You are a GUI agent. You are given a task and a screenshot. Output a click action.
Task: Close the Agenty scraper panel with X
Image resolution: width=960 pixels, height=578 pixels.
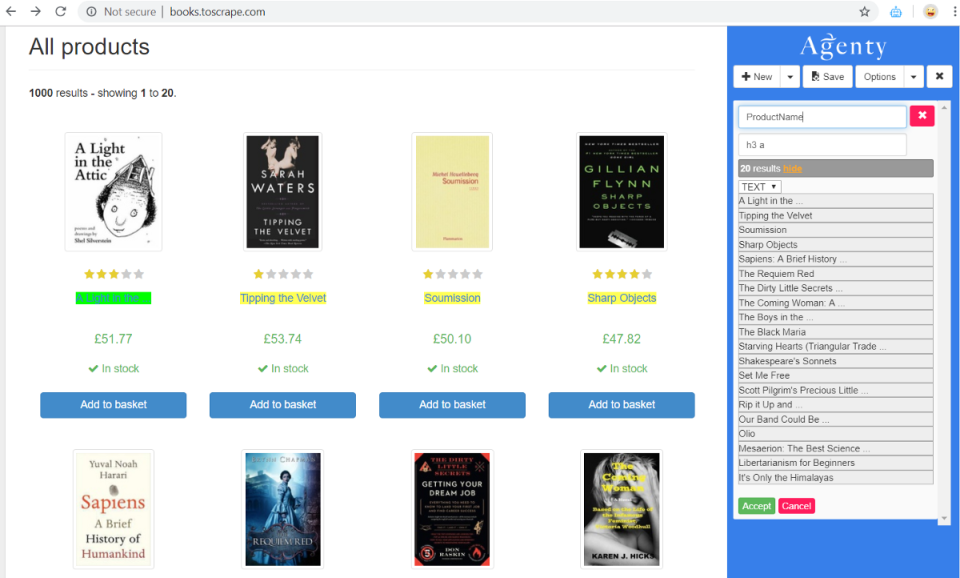coord(939,76)
